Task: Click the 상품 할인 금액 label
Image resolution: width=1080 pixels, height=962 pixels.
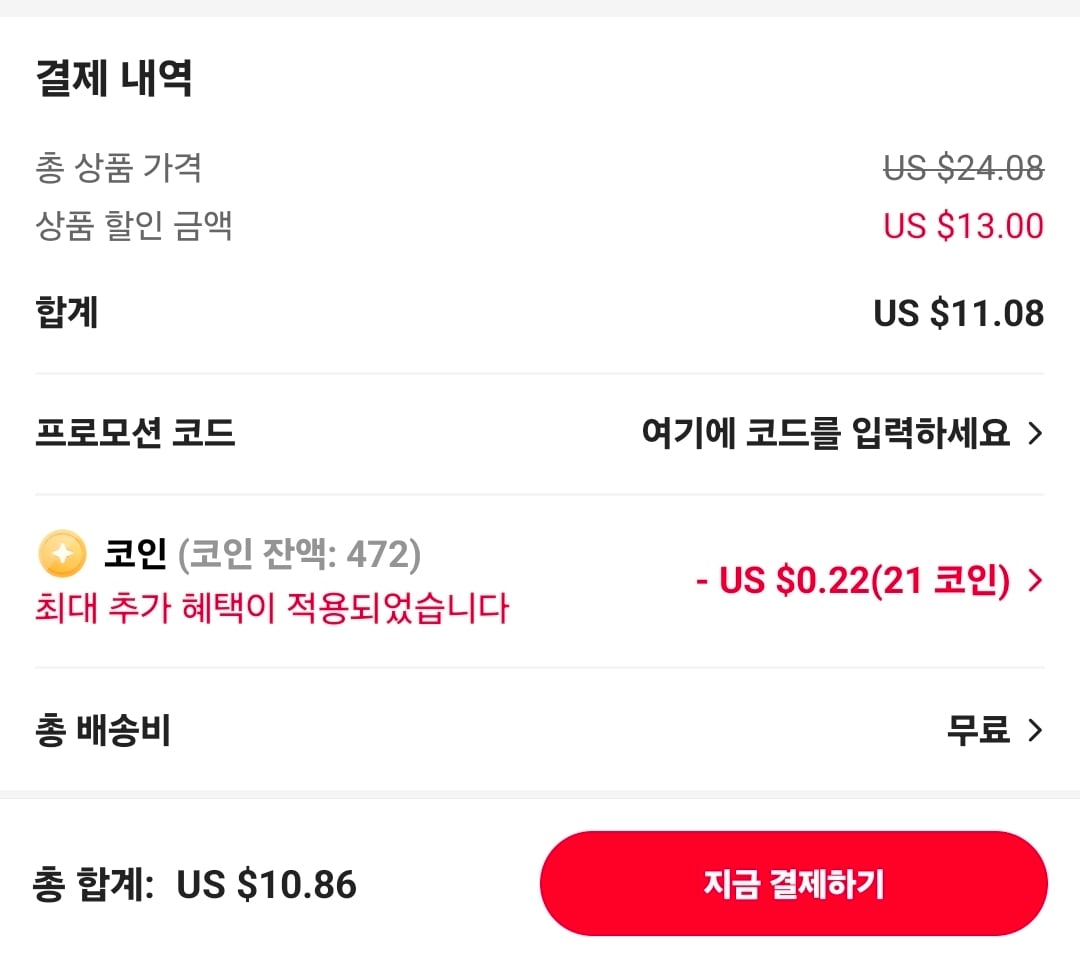Action: pyautogui.click(x=134, y=226)
